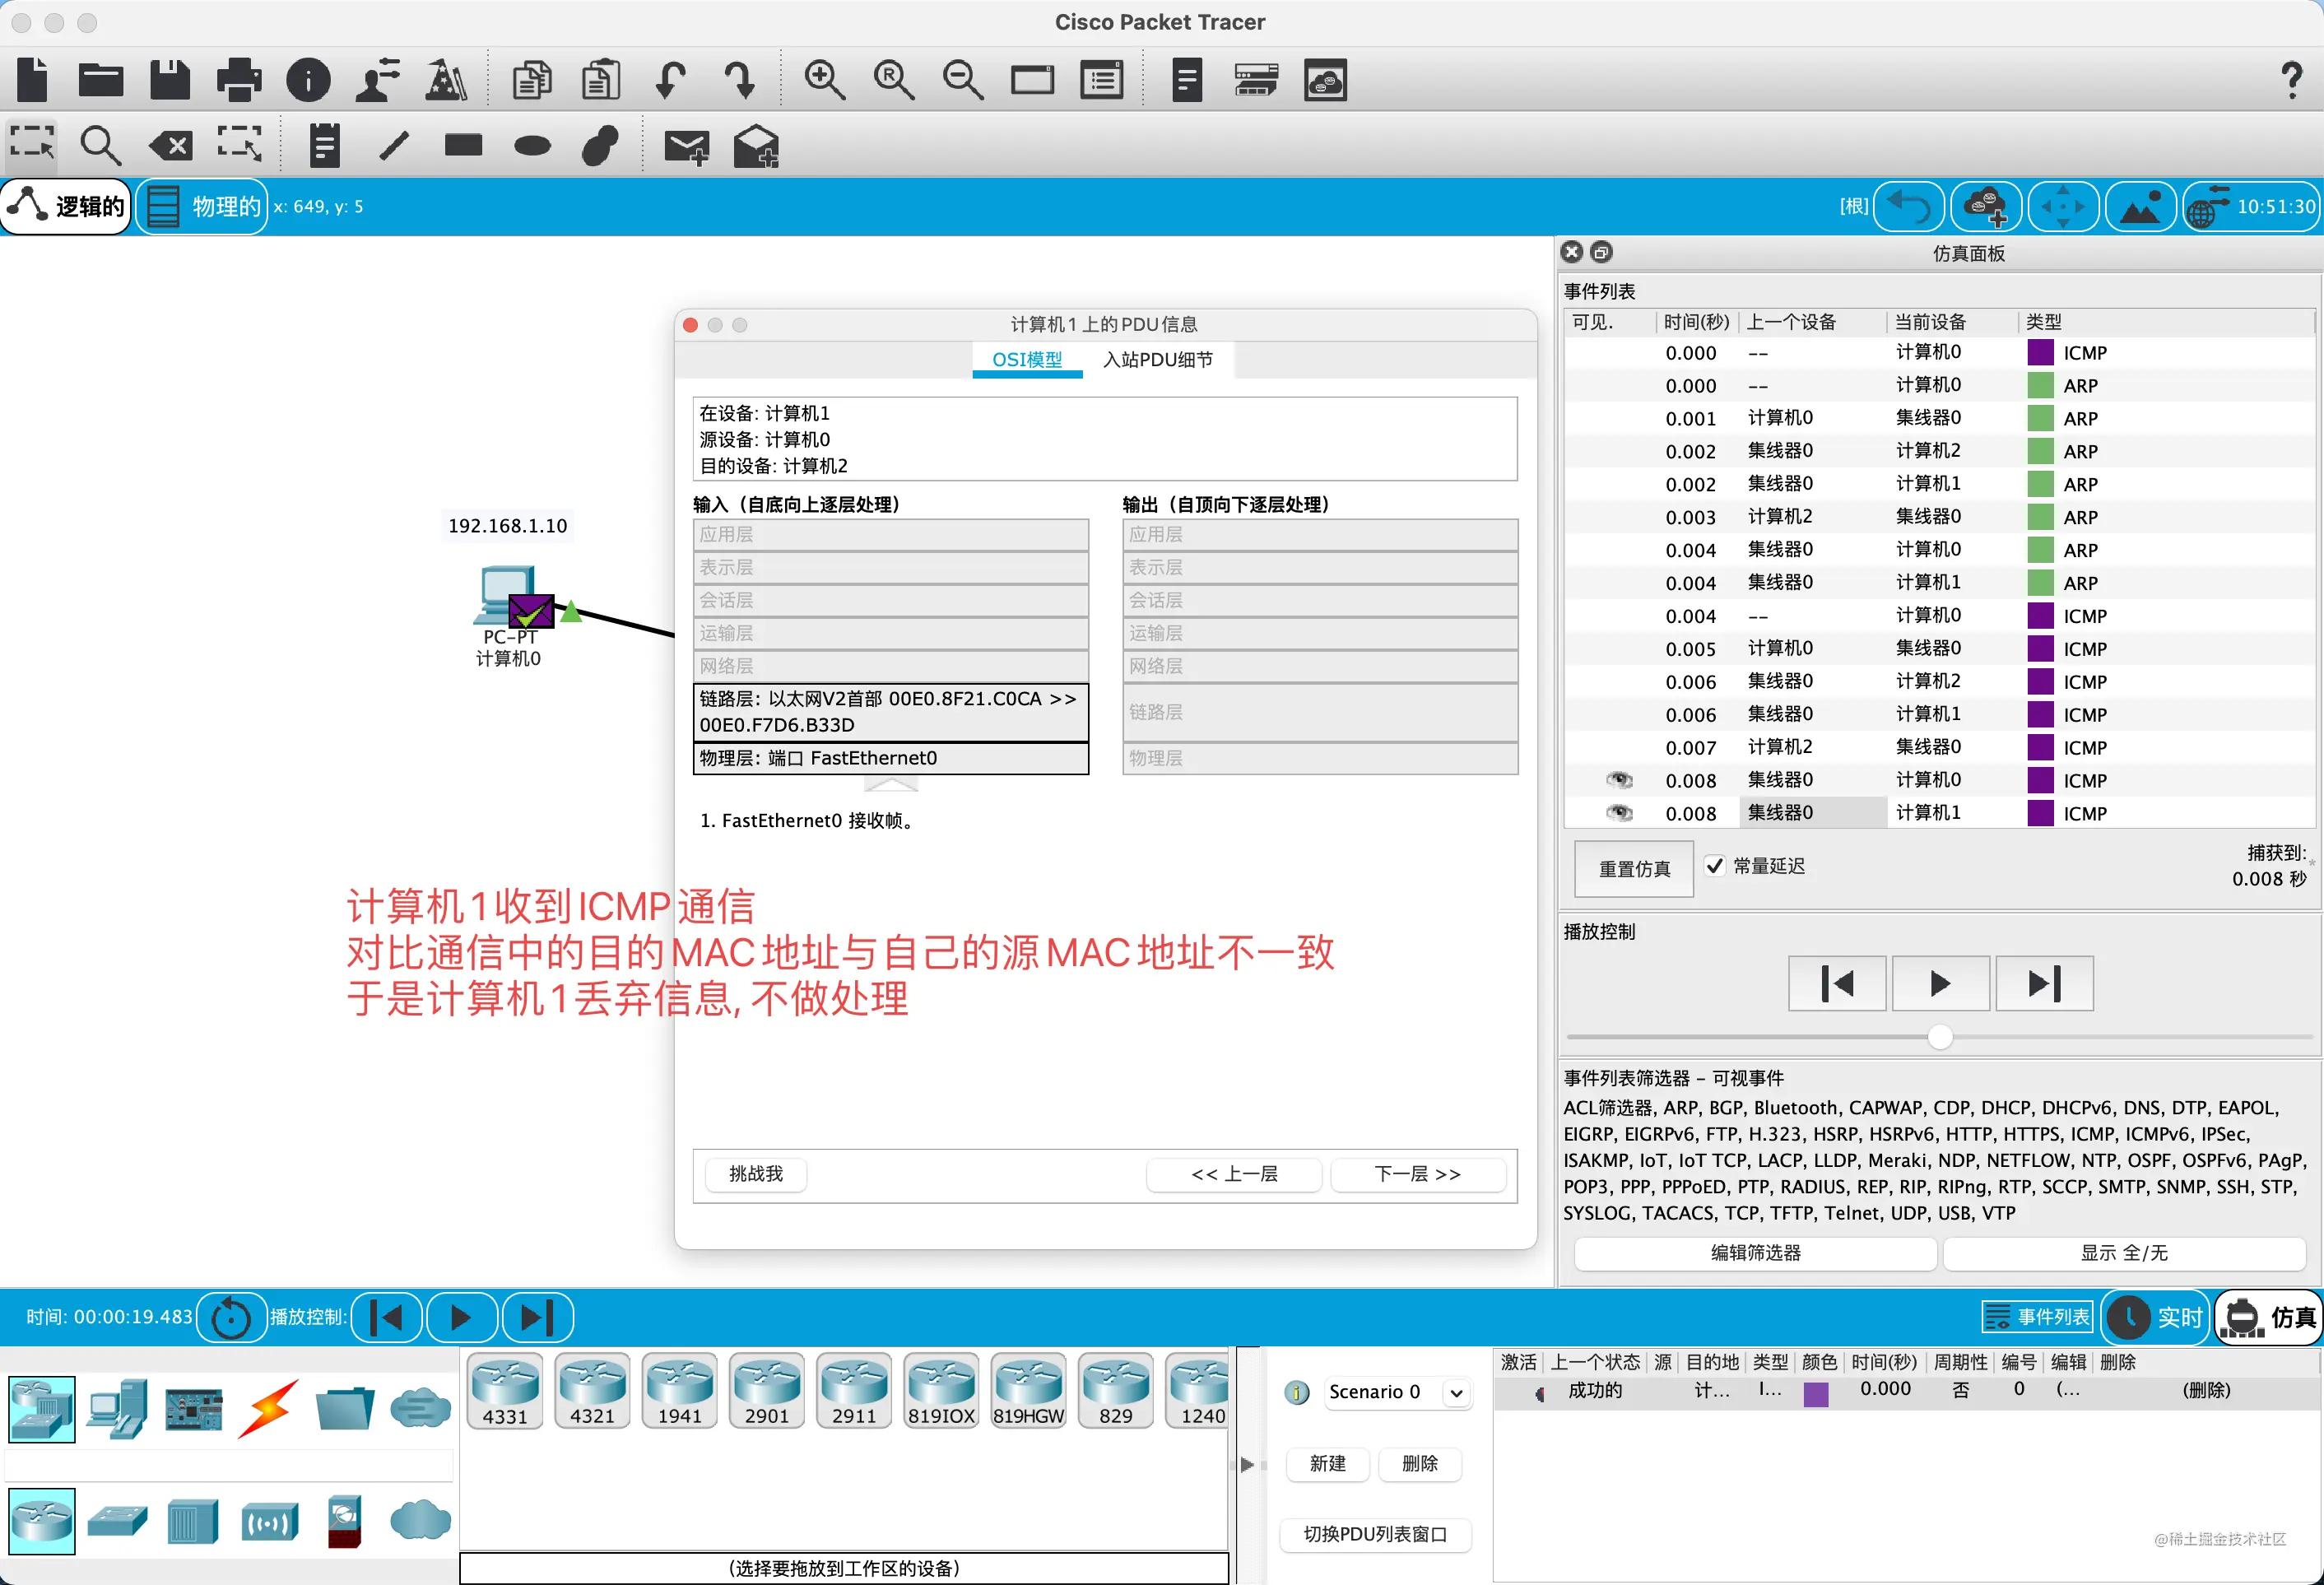
Task: Pick the 2911 router device
Action: point(854,1389)
